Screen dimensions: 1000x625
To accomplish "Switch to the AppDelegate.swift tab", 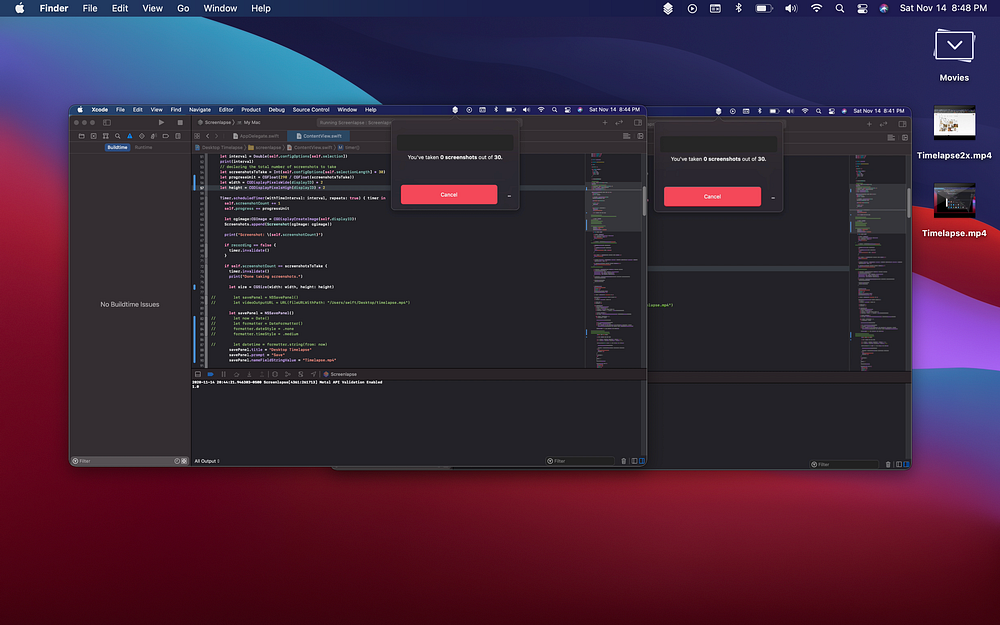I will (256, 136).
